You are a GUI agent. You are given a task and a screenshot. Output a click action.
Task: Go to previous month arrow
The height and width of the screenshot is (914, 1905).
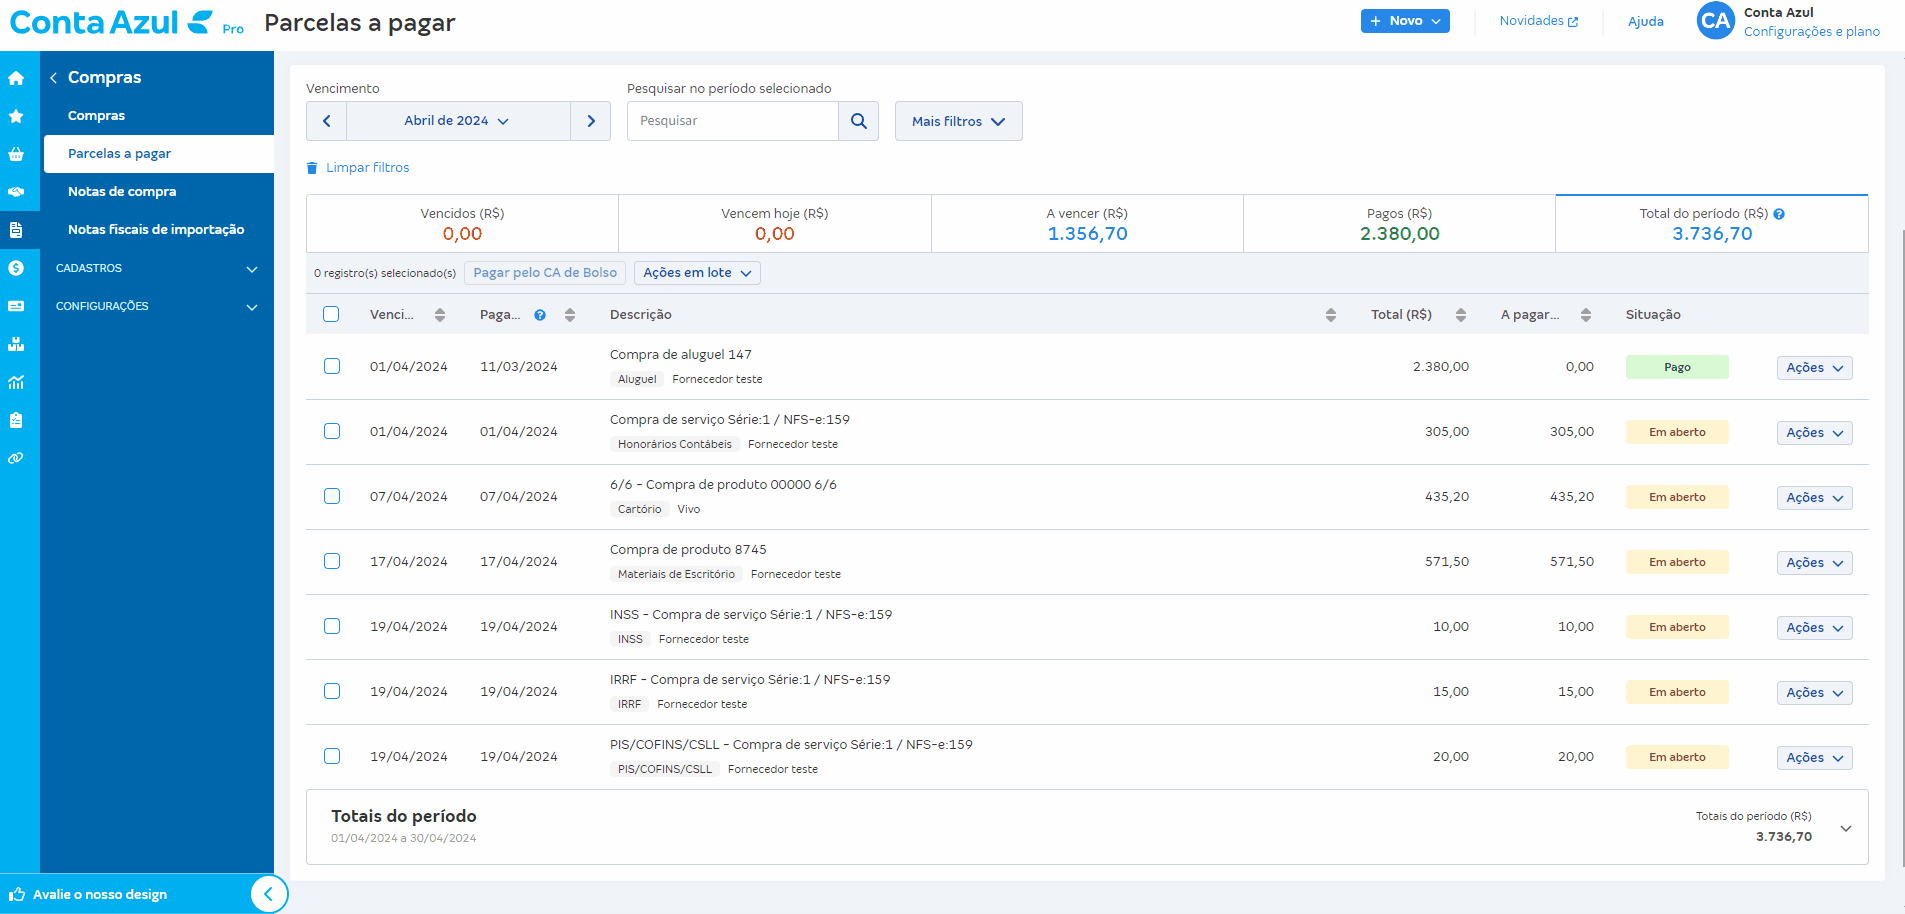tap(327, 121)
